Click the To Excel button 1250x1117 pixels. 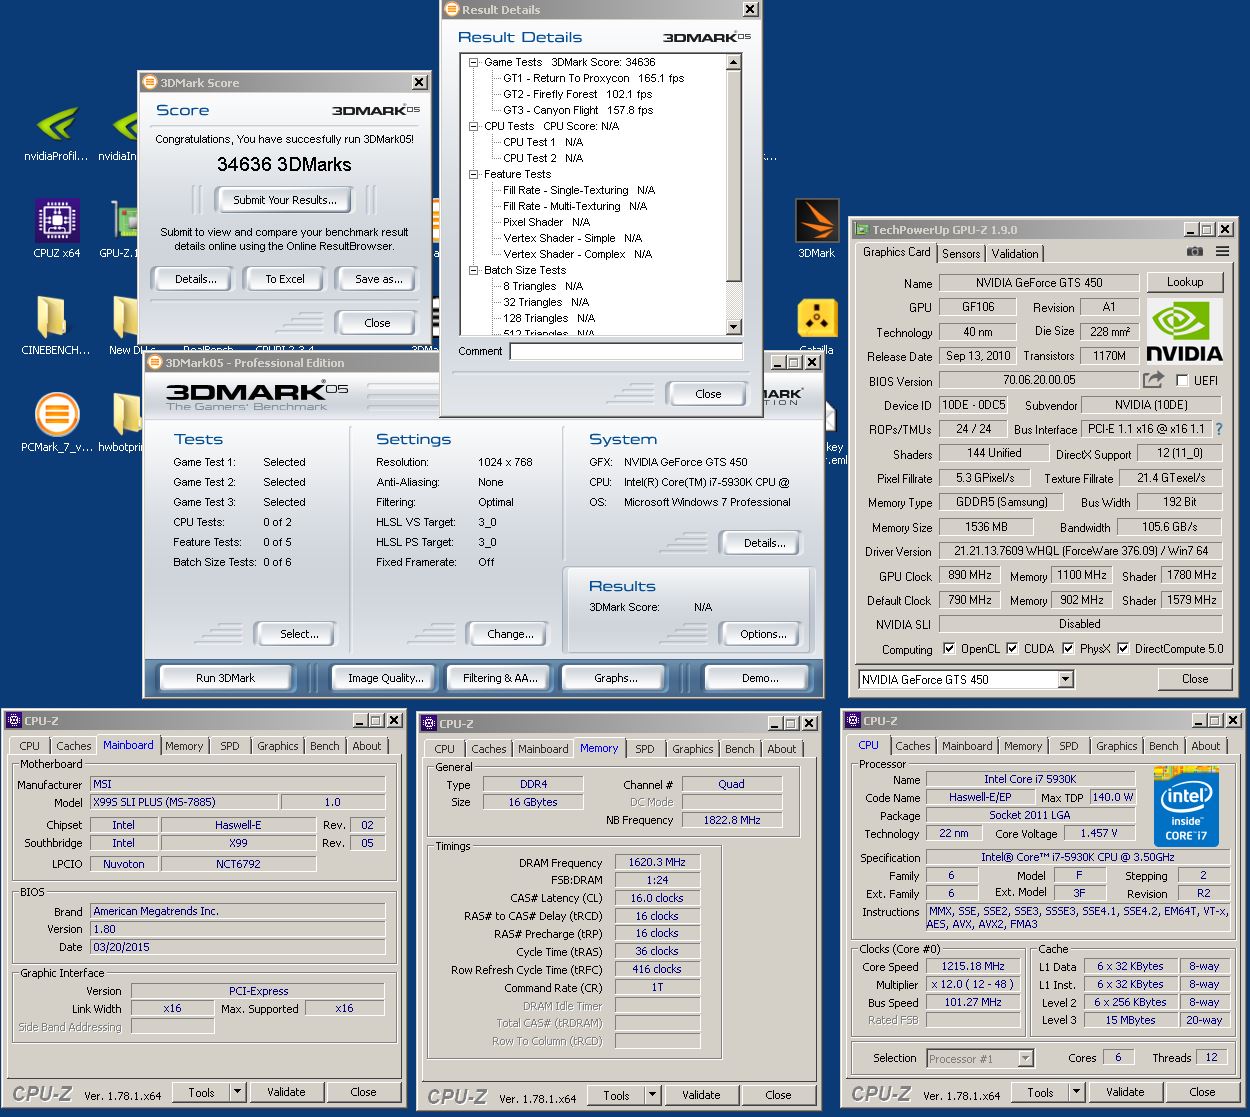pyautogui.click(x=285, y=279)
